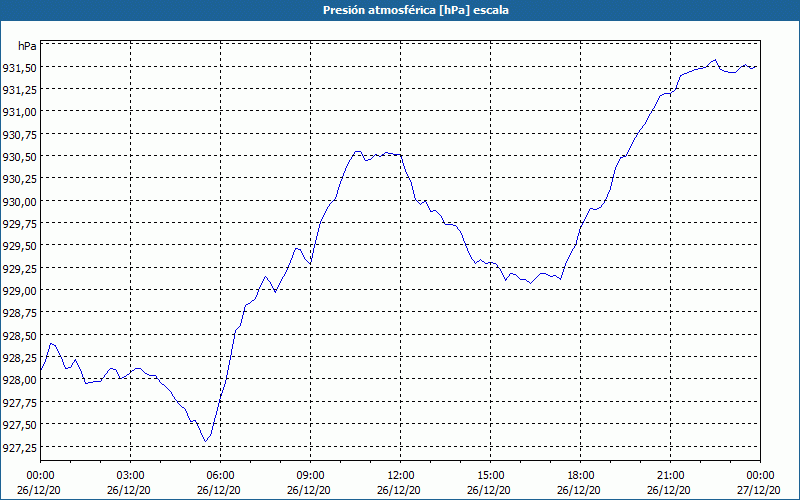Click the pressure peak point near 22:30
The width and height of the screenshot is (800, 500).
tap(715, 60)
